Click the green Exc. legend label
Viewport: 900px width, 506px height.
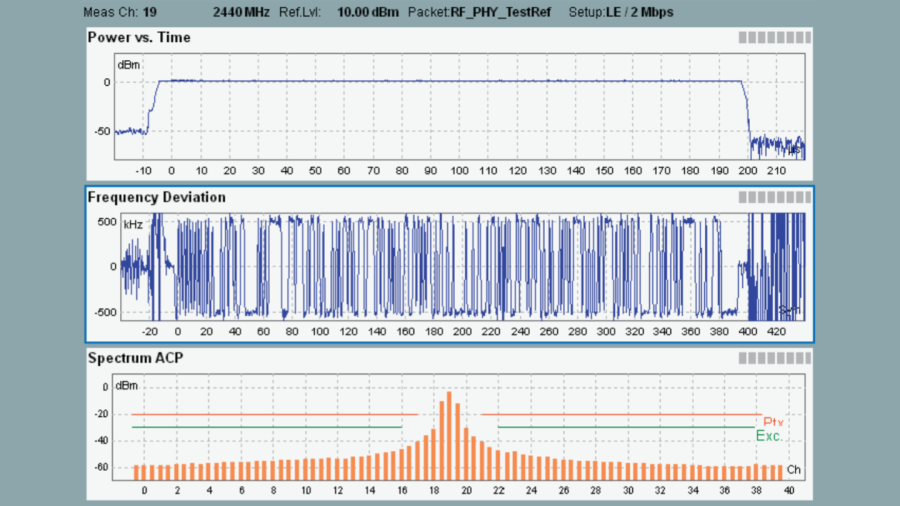(x=769, y=437)
